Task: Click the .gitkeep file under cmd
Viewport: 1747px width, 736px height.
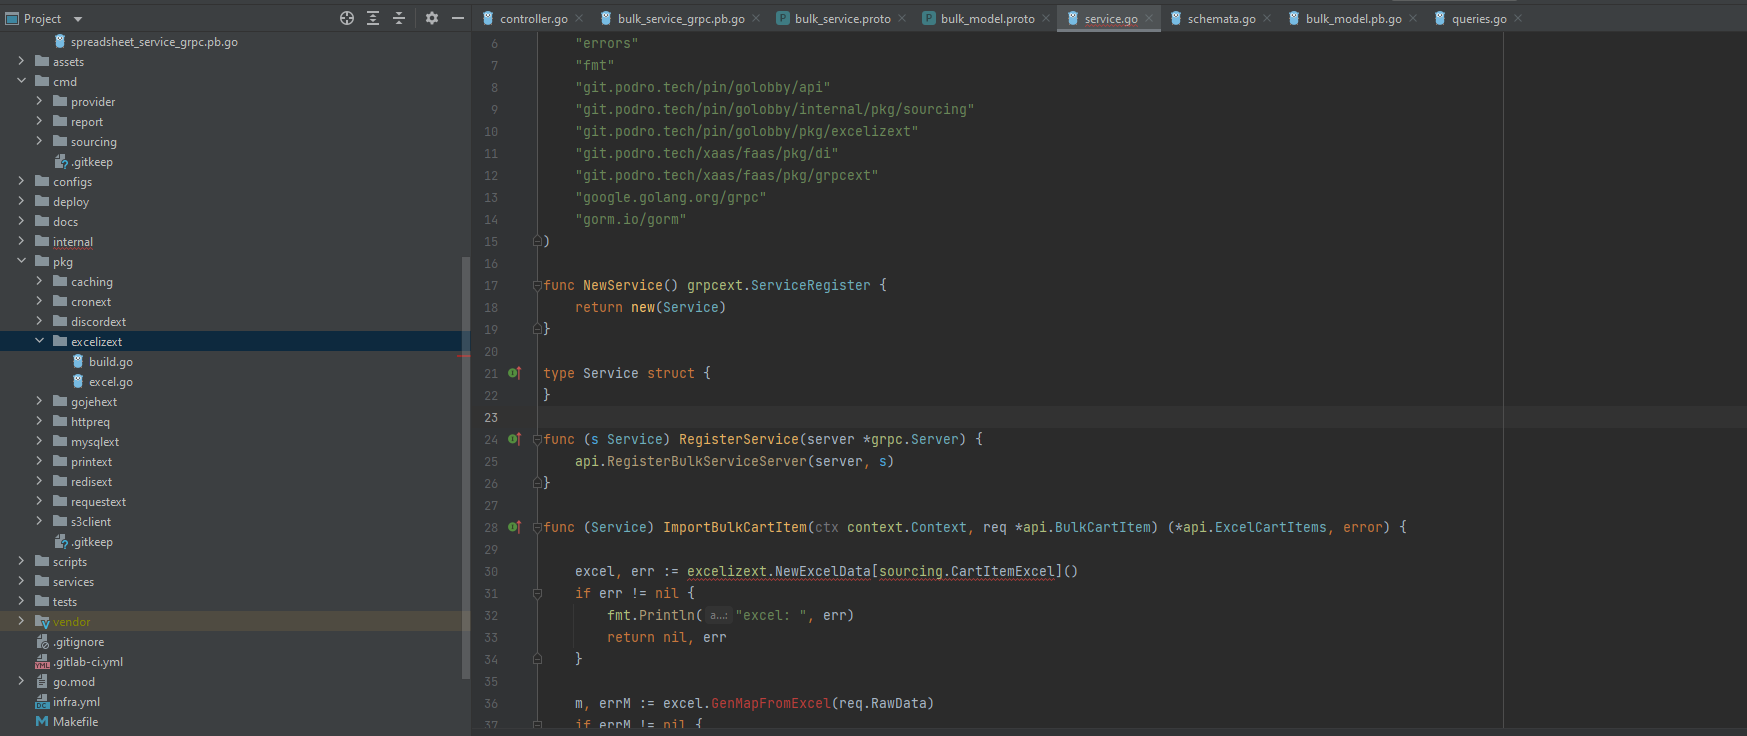Action: tap(91, 162)
